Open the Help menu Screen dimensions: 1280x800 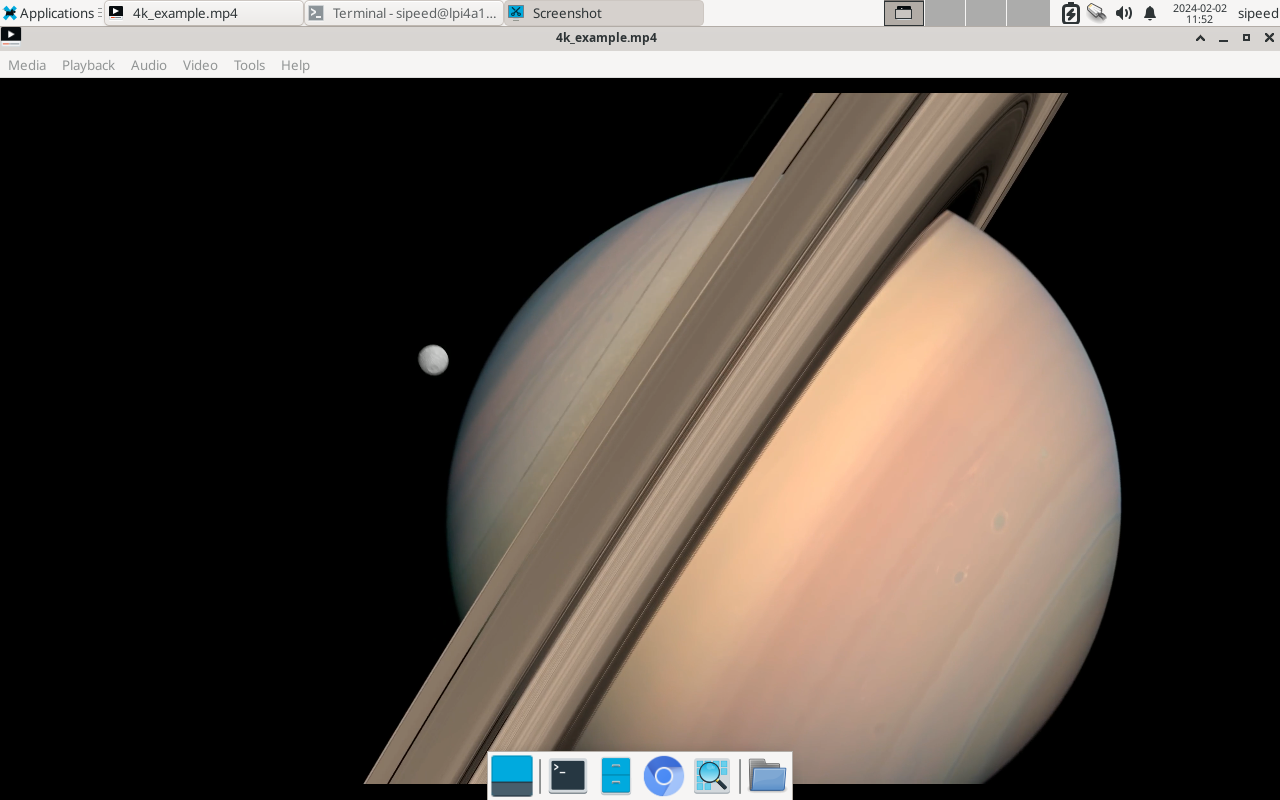coord(295,65)
